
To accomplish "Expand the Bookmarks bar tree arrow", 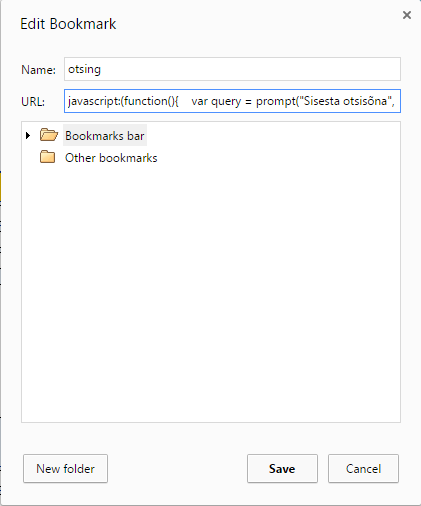I will (28, 135).
